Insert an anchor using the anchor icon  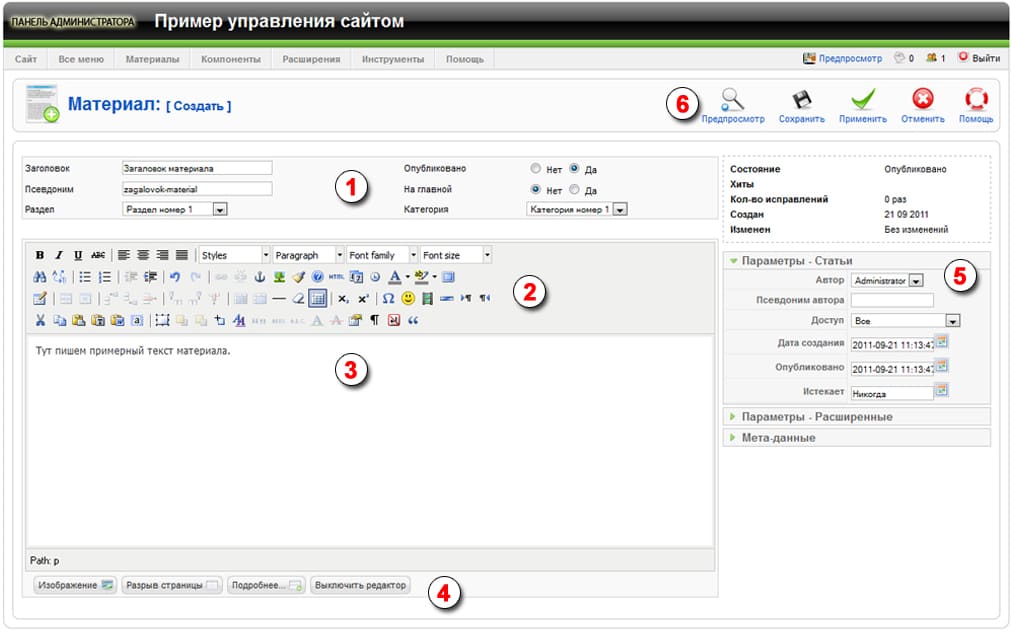260,277
